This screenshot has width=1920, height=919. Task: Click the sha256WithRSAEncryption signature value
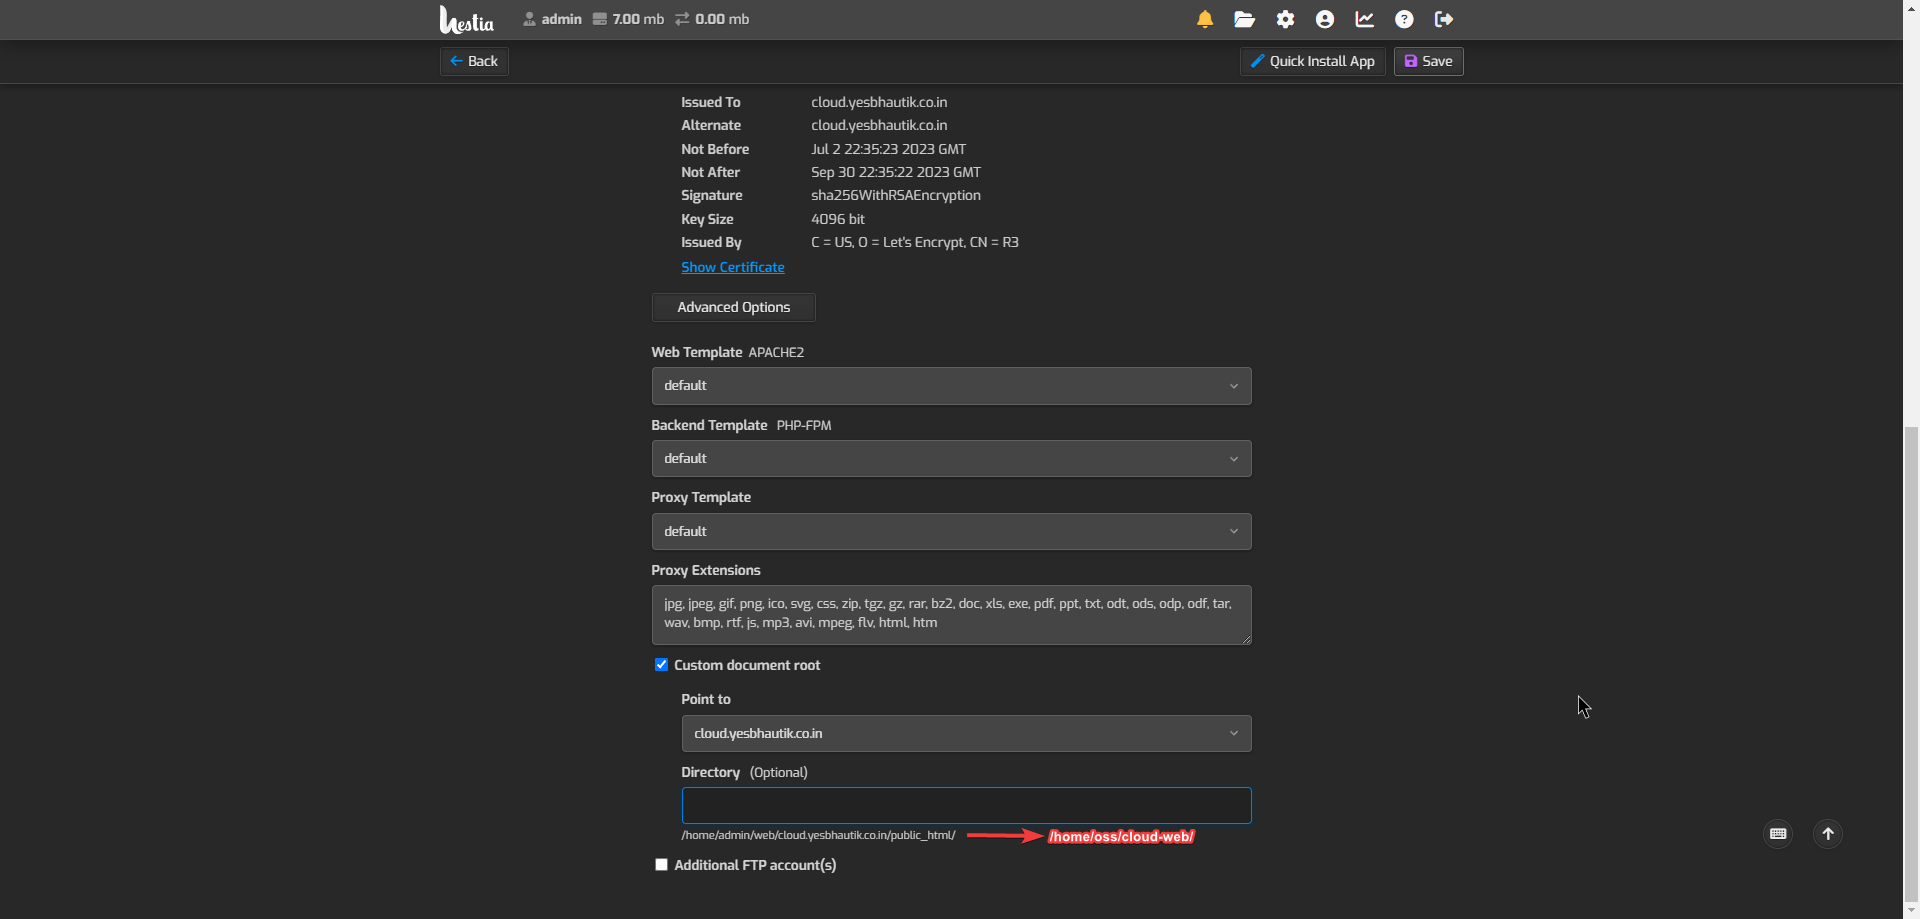tap(895, 195)
